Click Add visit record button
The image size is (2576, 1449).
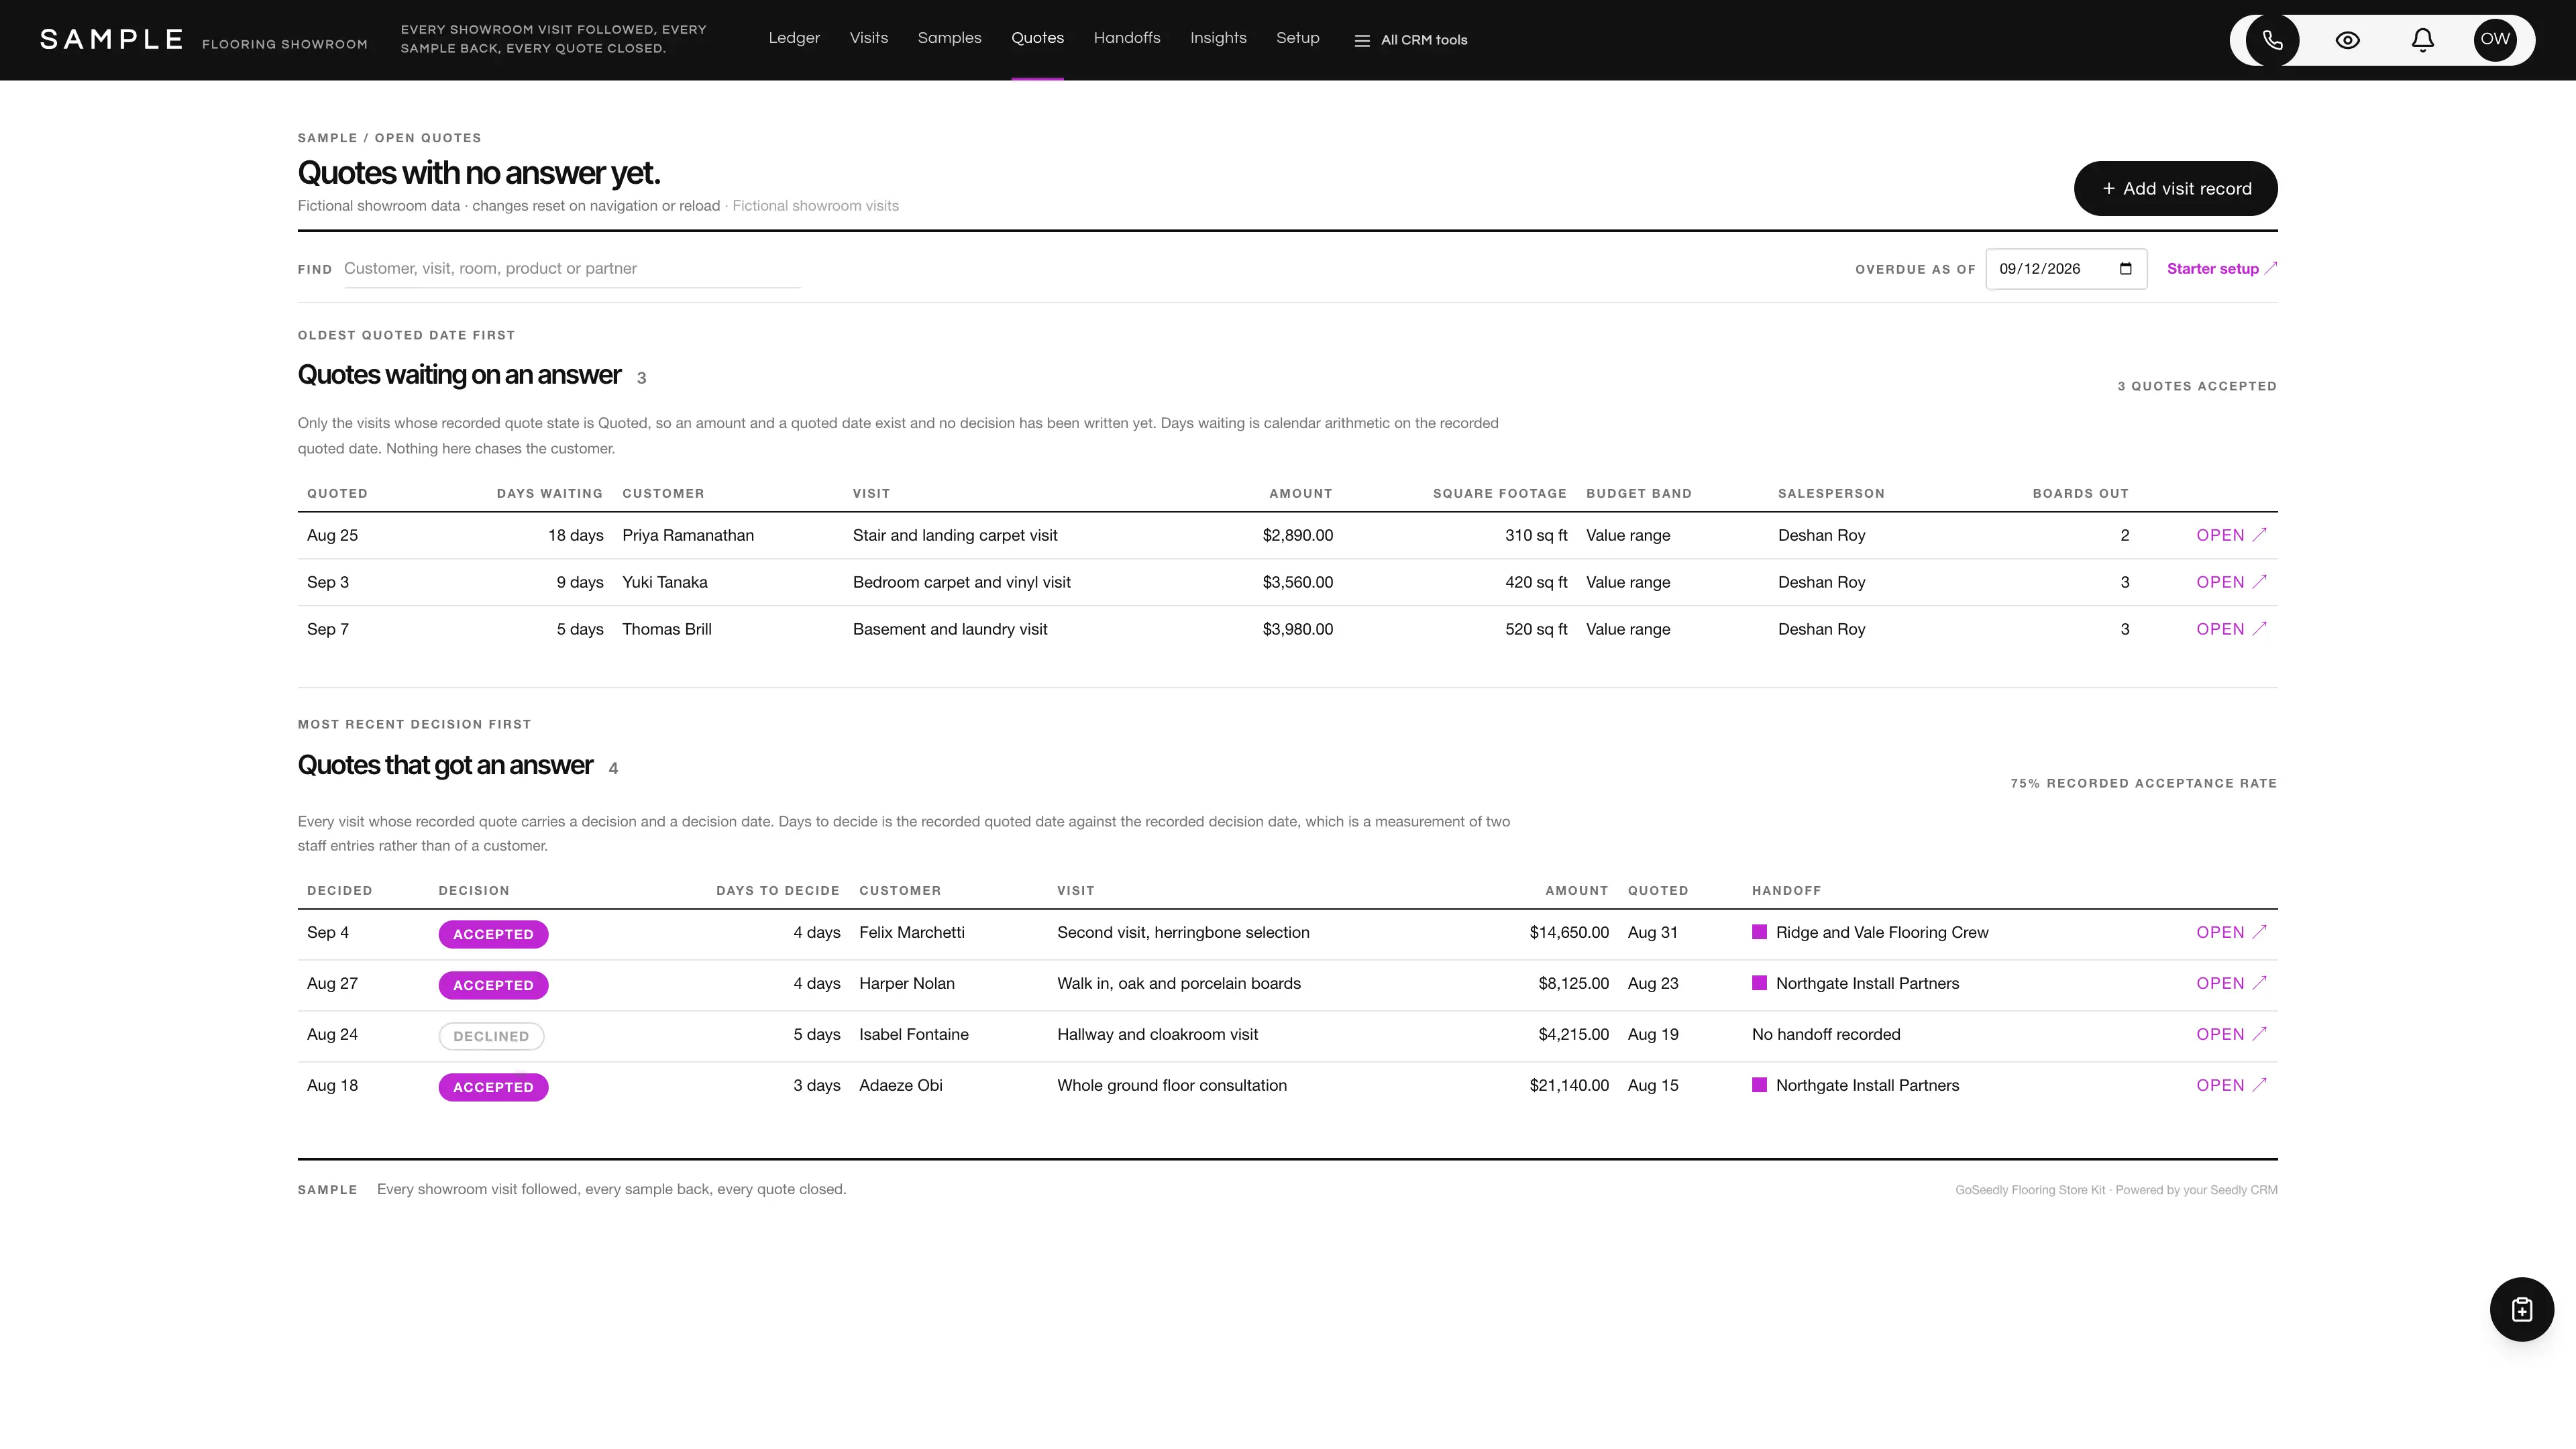[x=2175, y=188]
